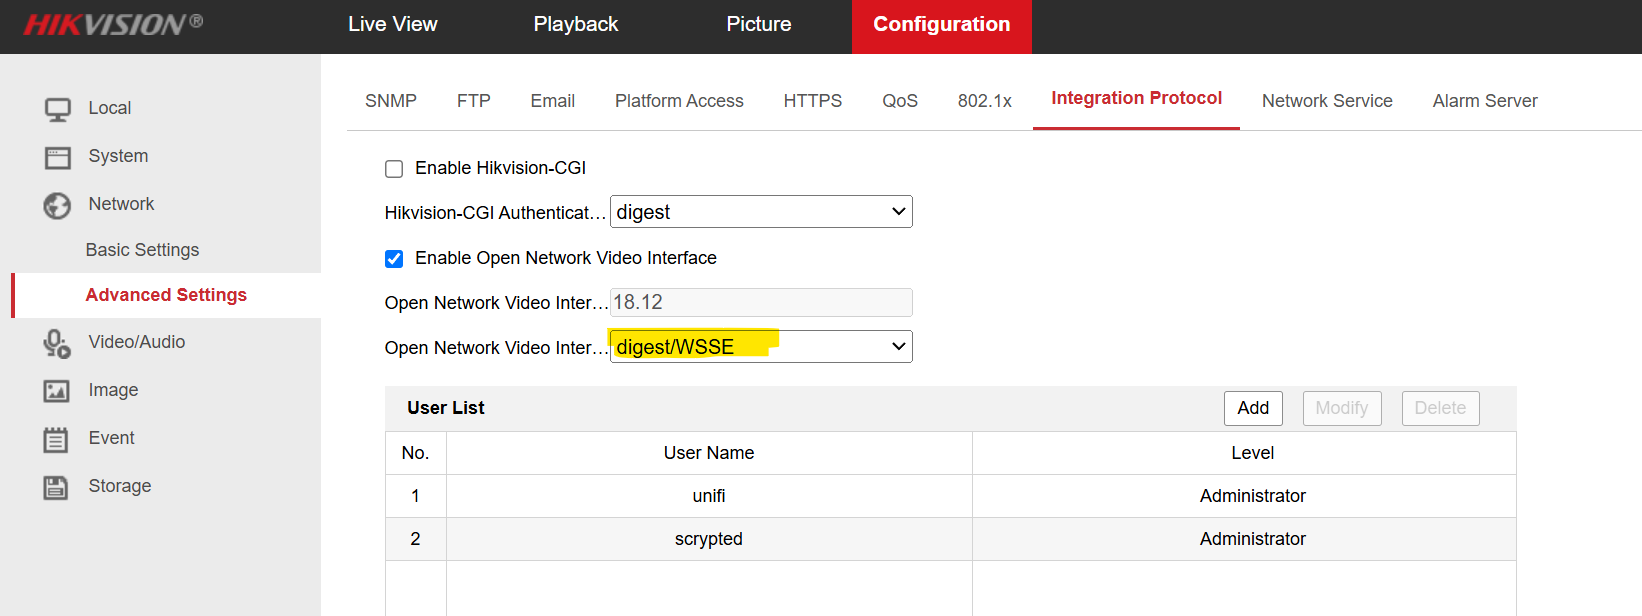Enable the Hikvision-CGI checkbox

[x=394, y=169]
